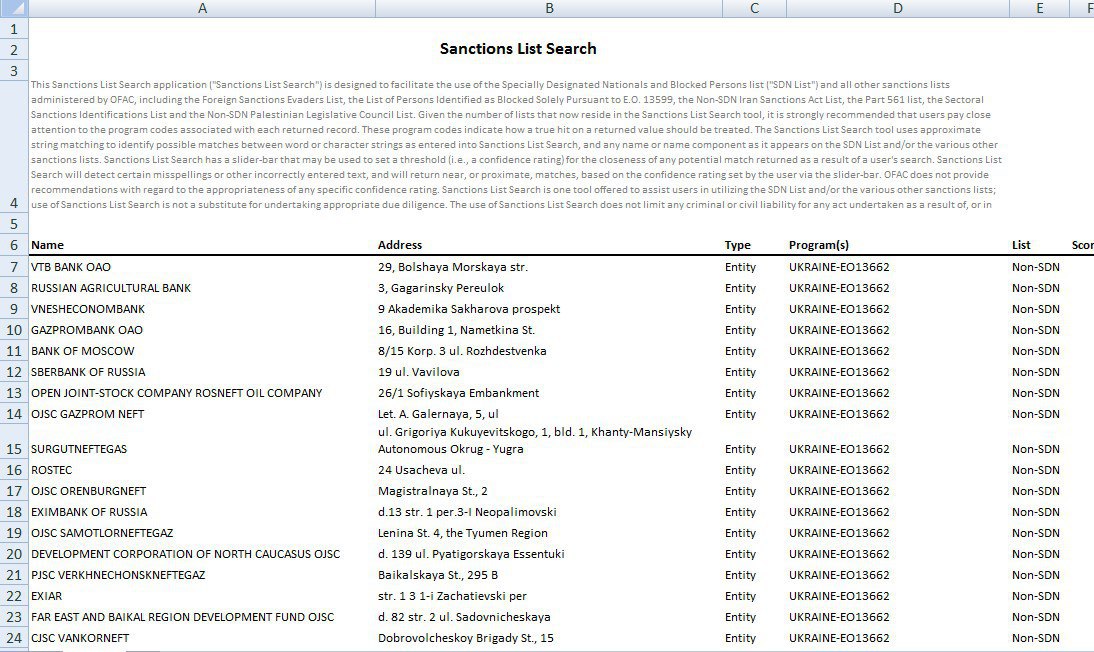Click the Name column heading cell

click(x=202, y=245)
